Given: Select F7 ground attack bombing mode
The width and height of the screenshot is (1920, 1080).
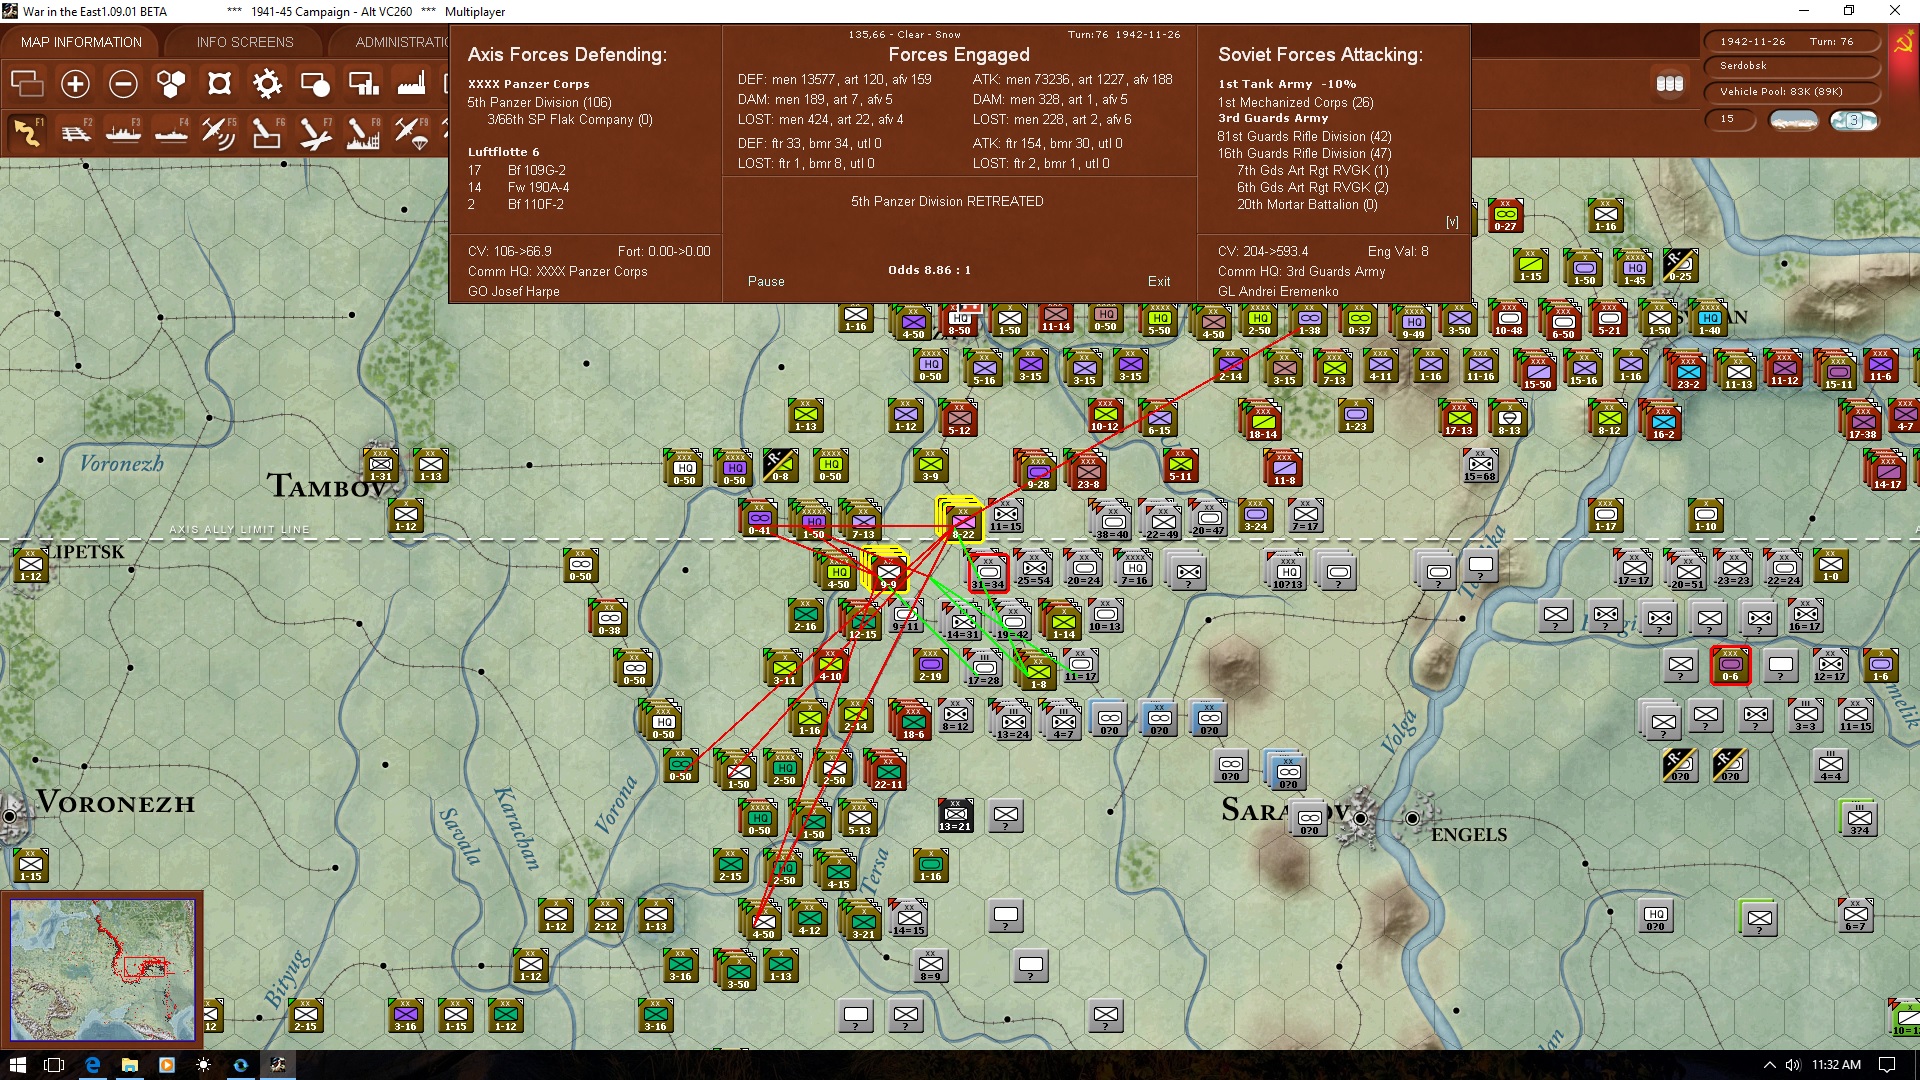Looking at the screenshot, I should pyautogui.click(x=315, y=132).
